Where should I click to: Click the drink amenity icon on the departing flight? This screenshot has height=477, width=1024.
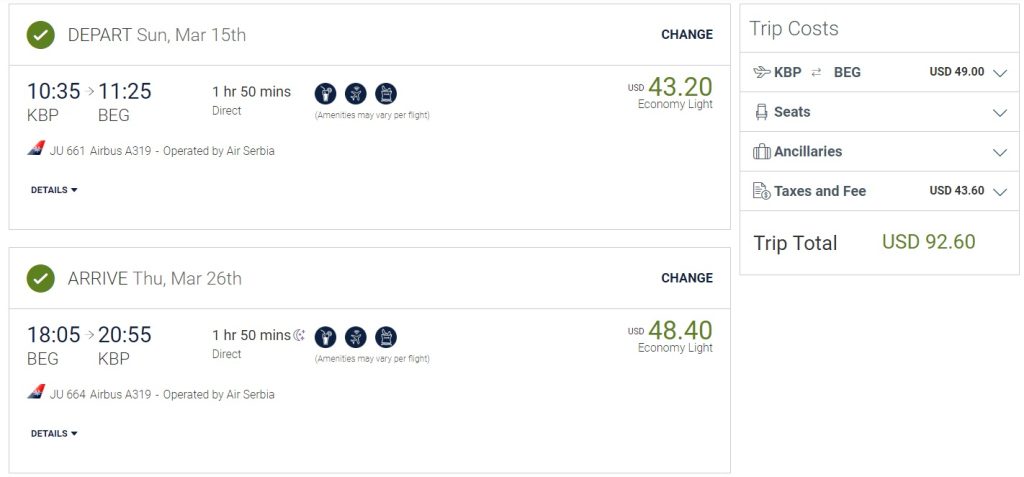325,94
